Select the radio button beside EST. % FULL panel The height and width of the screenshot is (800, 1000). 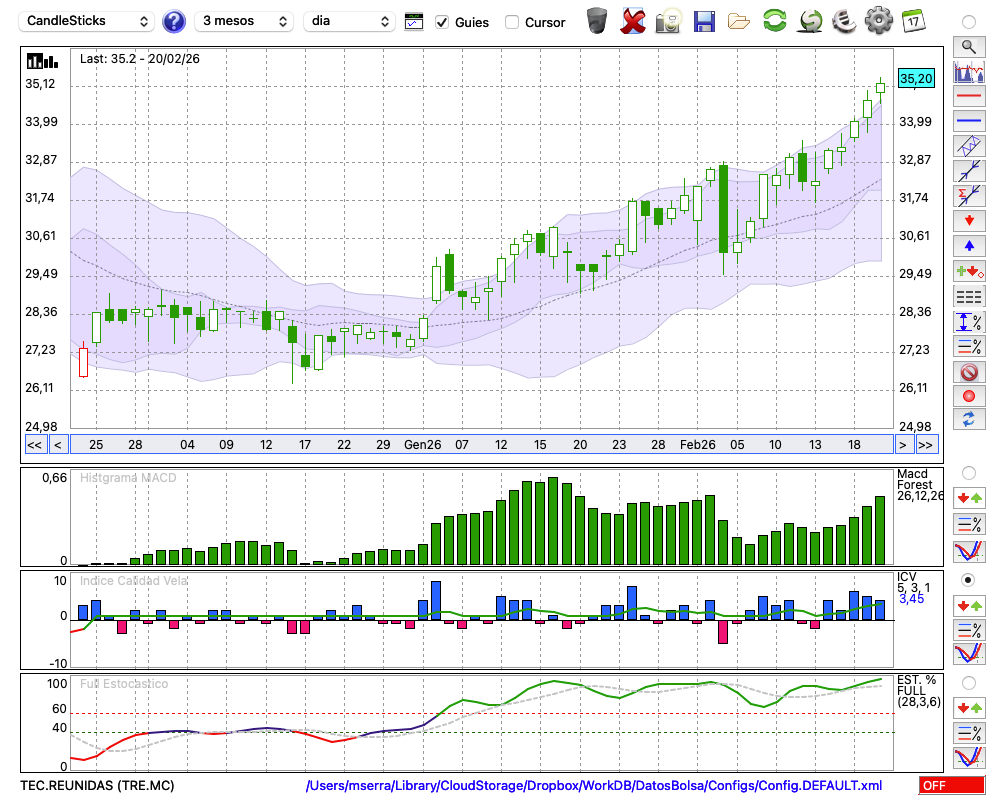(x=968, y=683)
